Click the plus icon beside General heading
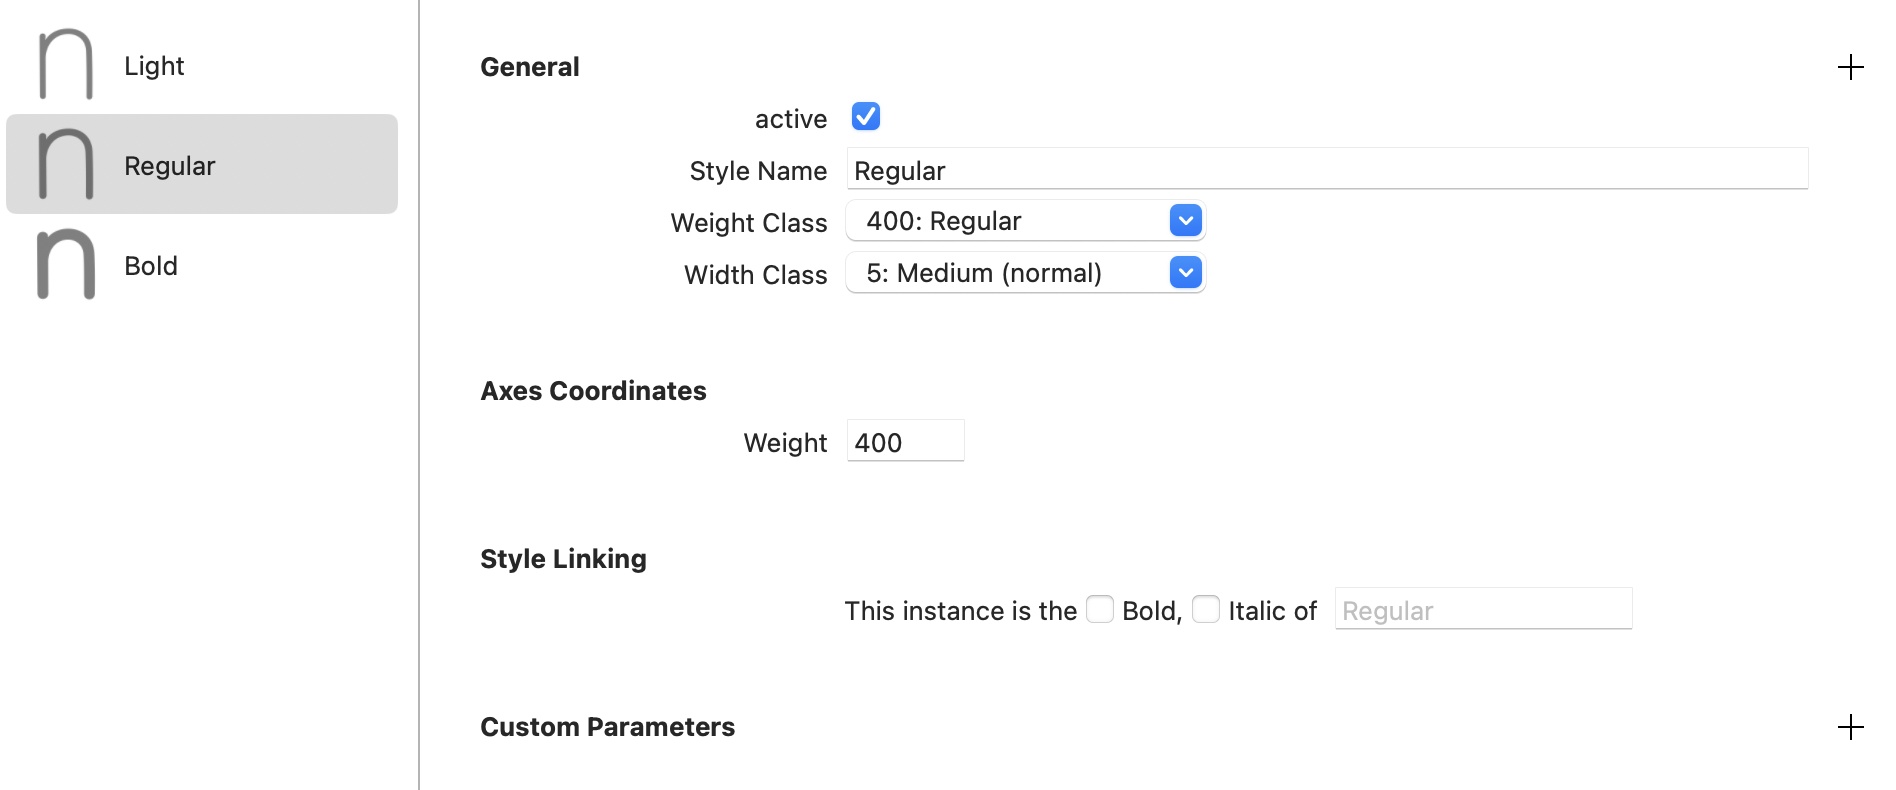Image resolution: width=1896 pixels, height=790 pixels. (1850, 67)
